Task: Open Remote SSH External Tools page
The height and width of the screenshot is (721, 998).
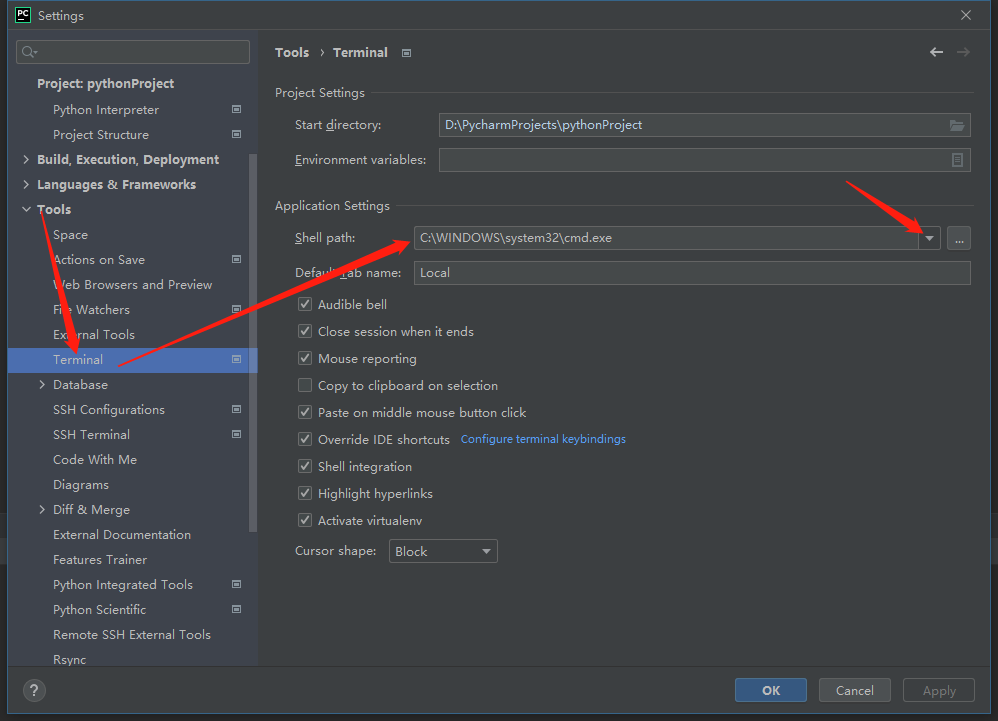Action: [132, 634]
